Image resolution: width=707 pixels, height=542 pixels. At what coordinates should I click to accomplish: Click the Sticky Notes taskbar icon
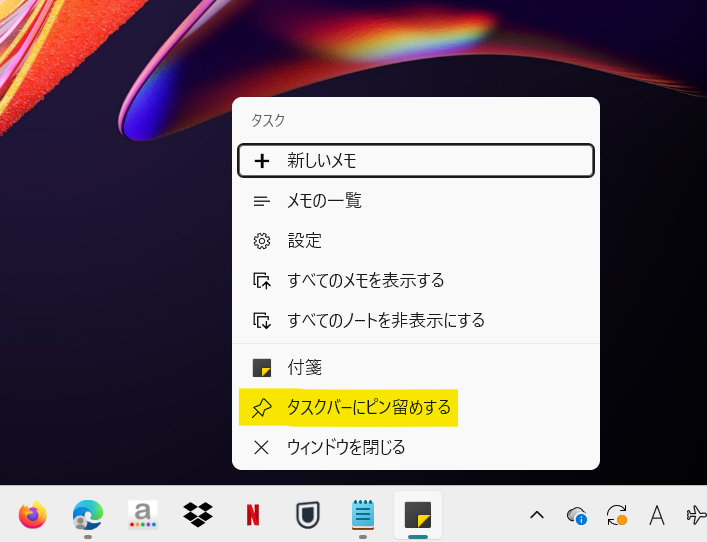418,514
